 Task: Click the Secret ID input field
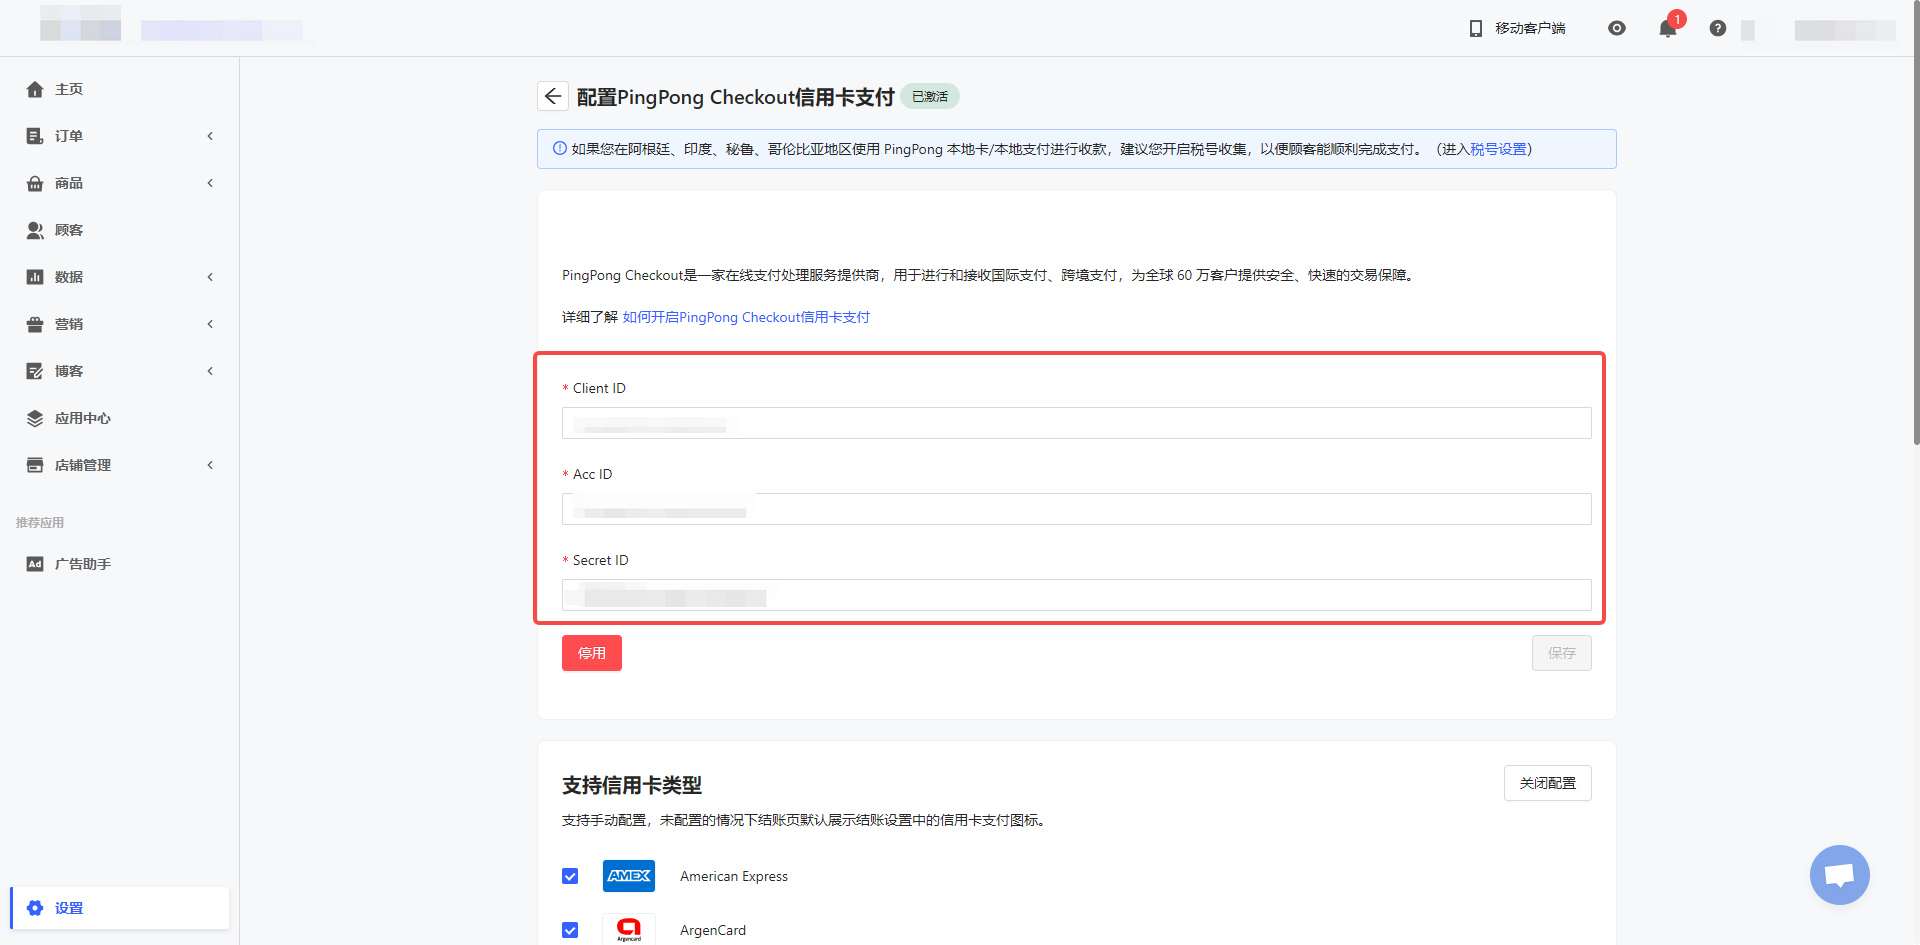[1077, 595]
